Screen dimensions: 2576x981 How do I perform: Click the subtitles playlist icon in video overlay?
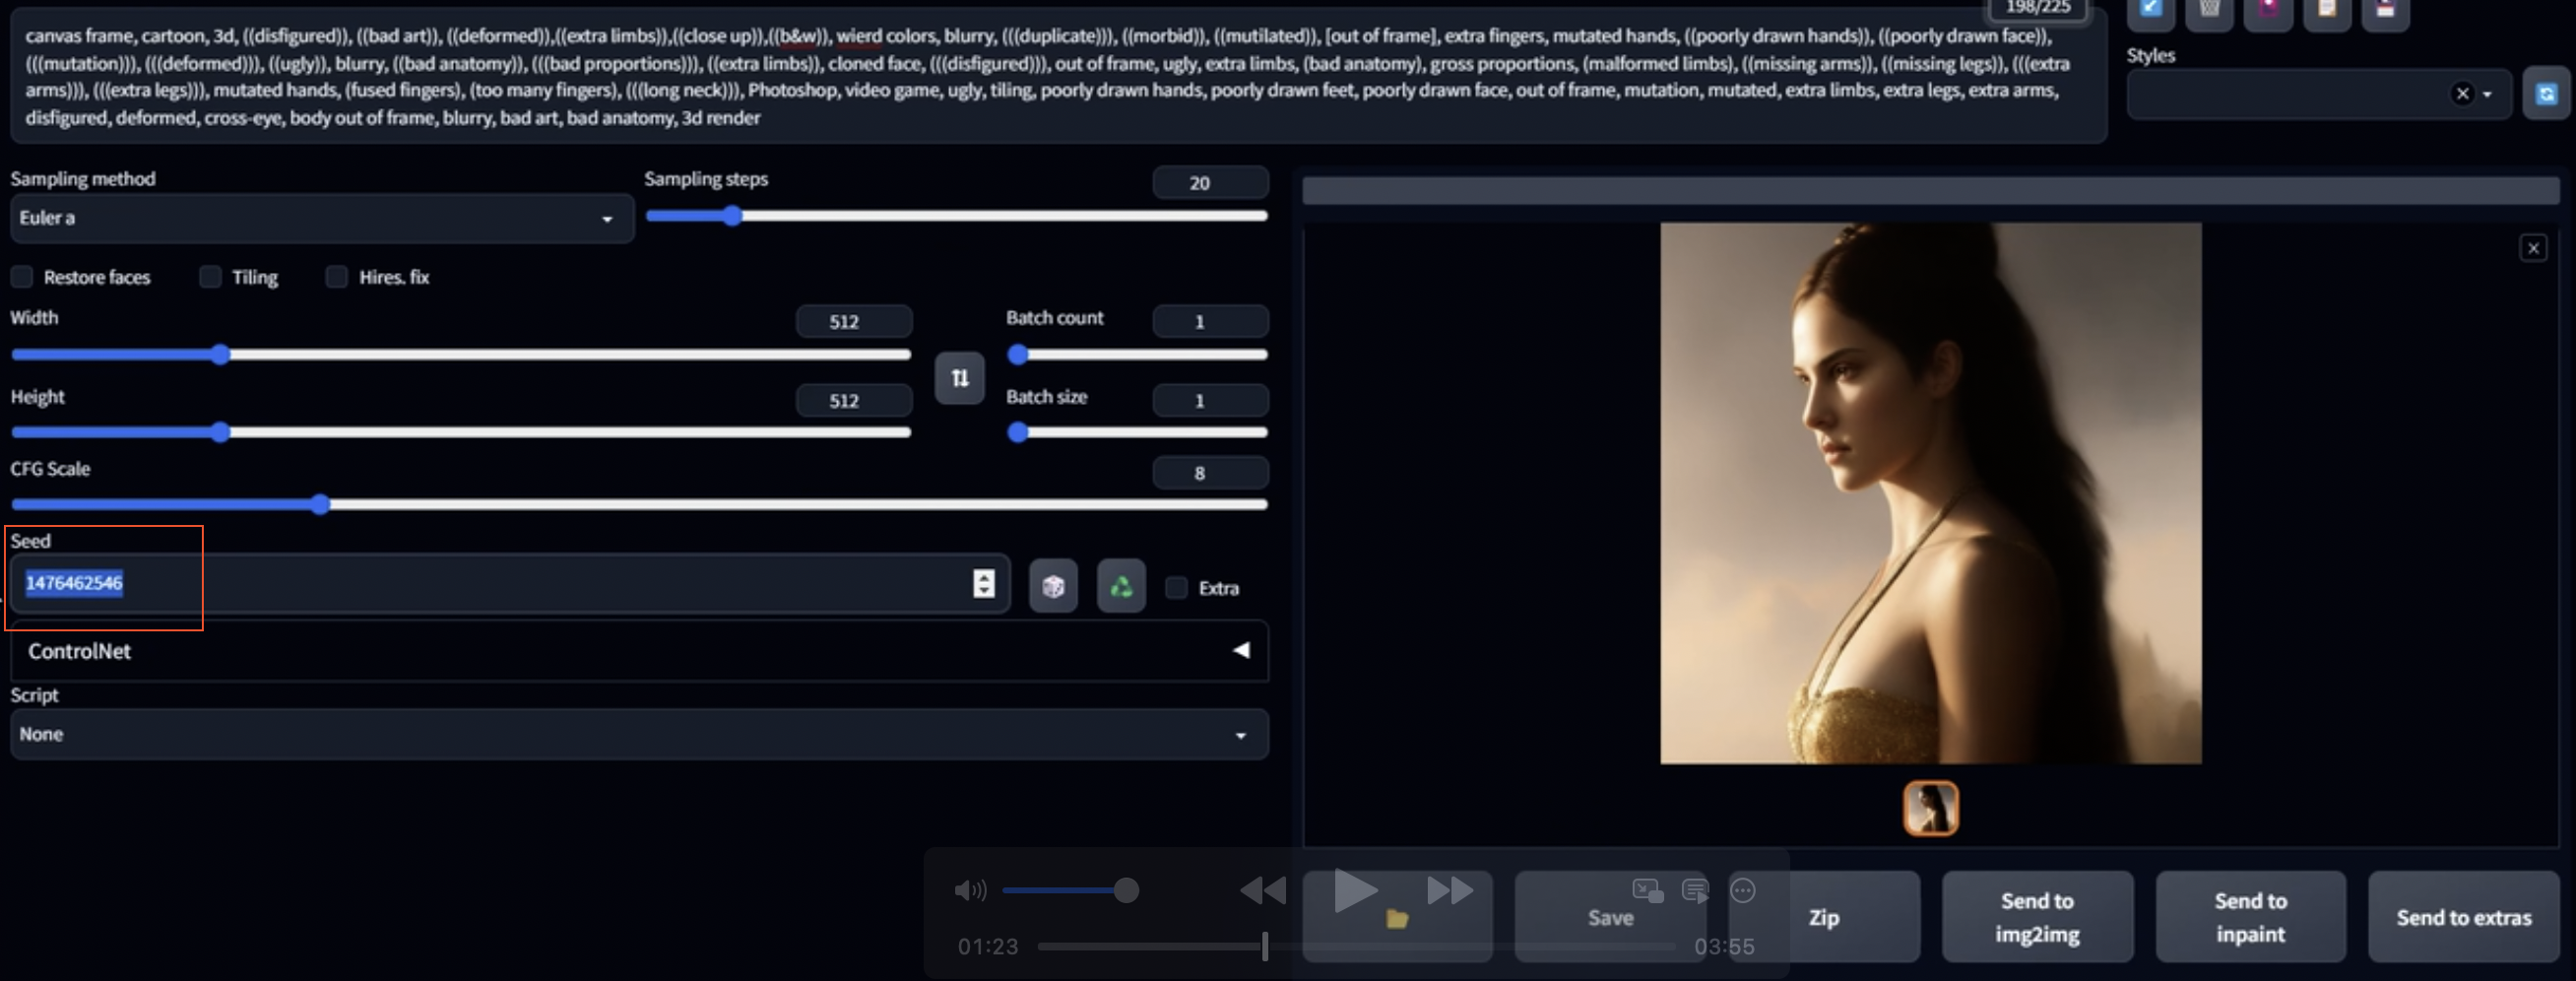(x=1695, y=890)
